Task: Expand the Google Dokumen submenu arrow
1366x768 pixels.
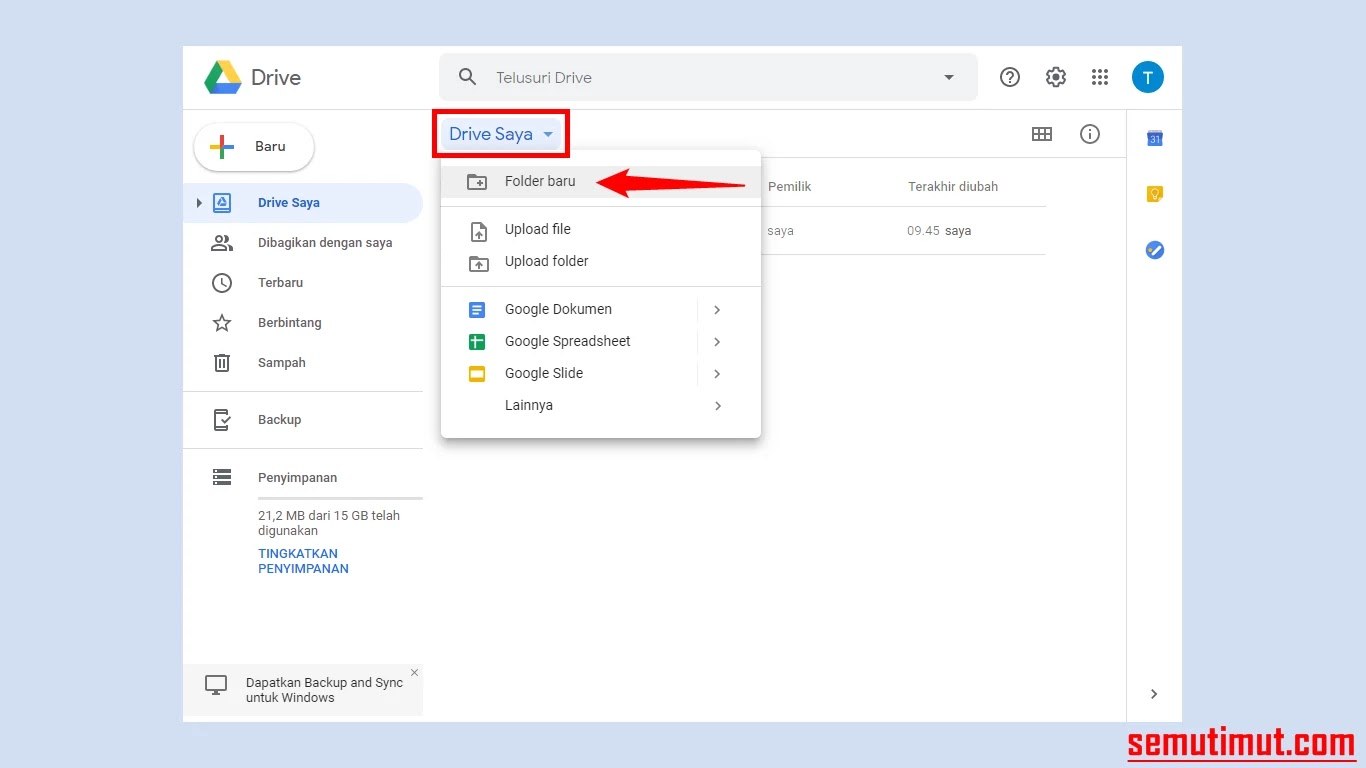Action: (x=717, y=310)
